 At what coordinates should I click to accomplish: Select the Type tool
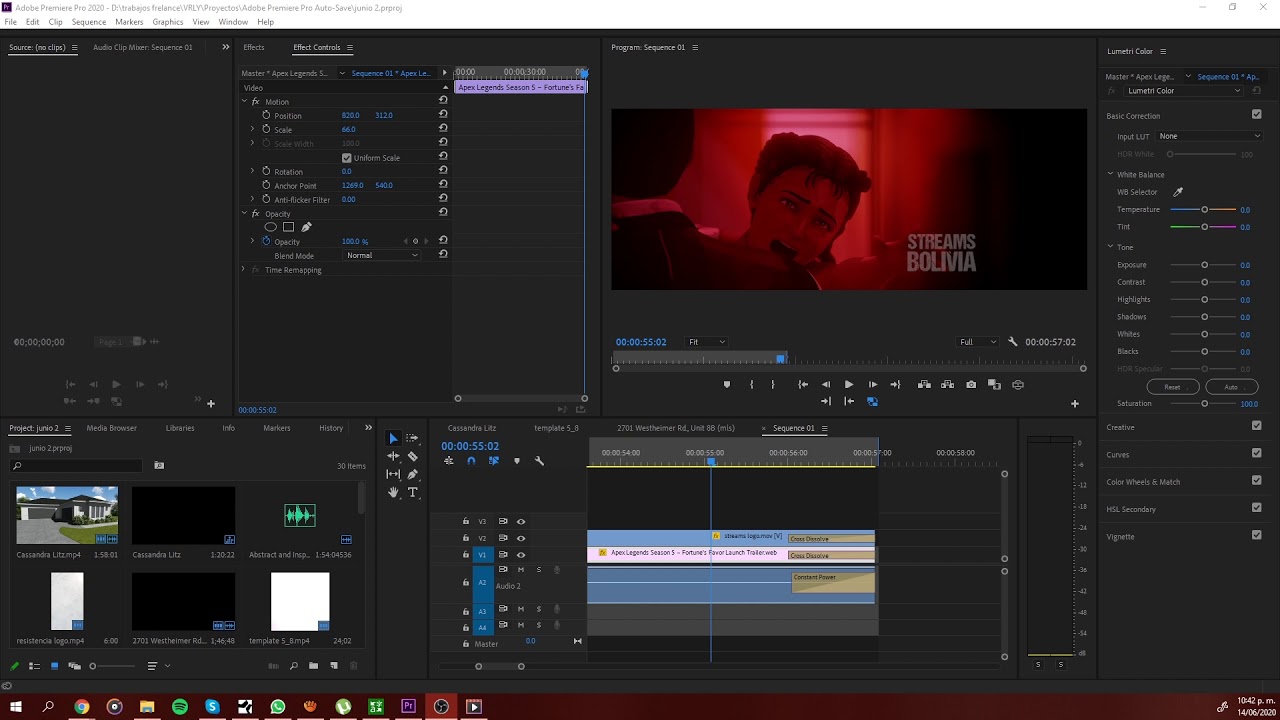[x=412, y=492]
